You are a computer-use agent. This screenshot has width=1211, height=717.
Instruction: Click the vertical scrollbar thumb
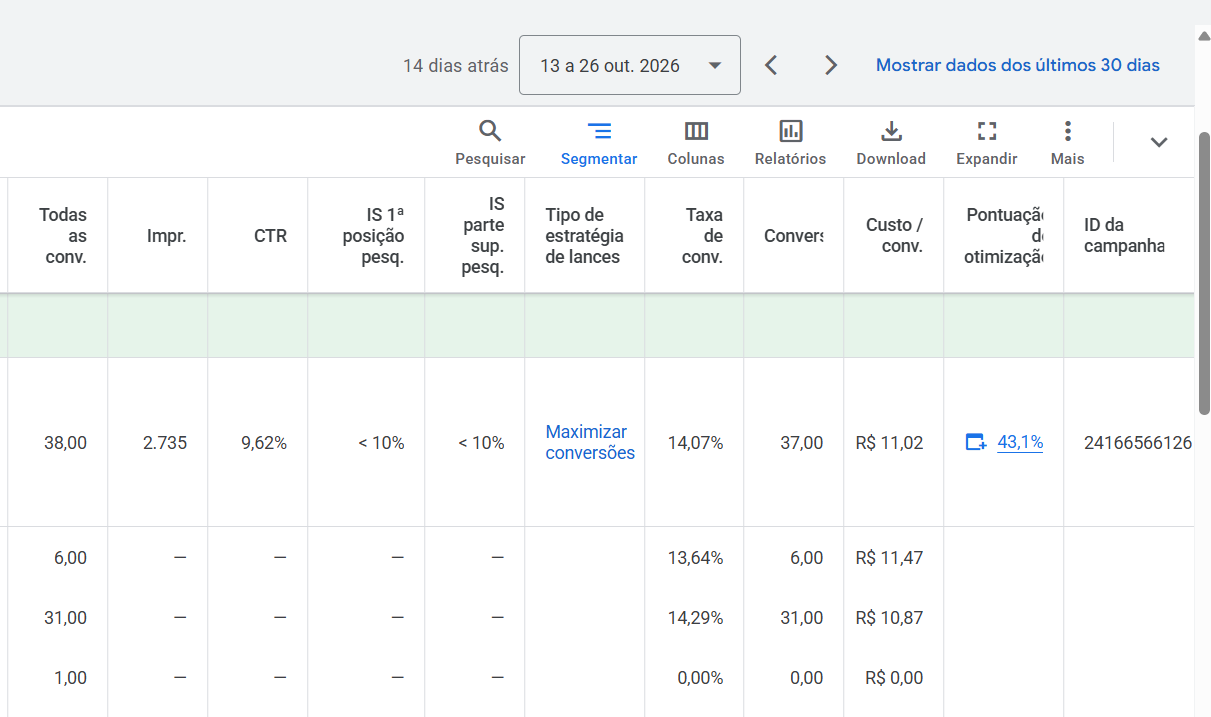point(1204,272)
